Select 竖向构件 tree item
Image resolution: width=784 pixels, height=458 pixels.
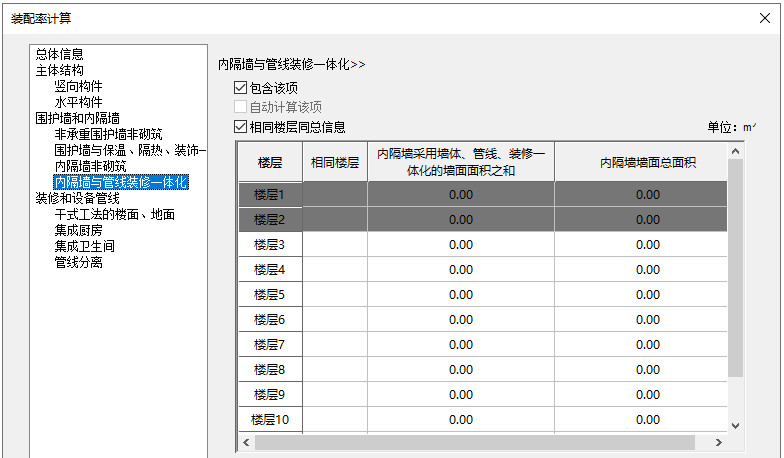(78, 87)
